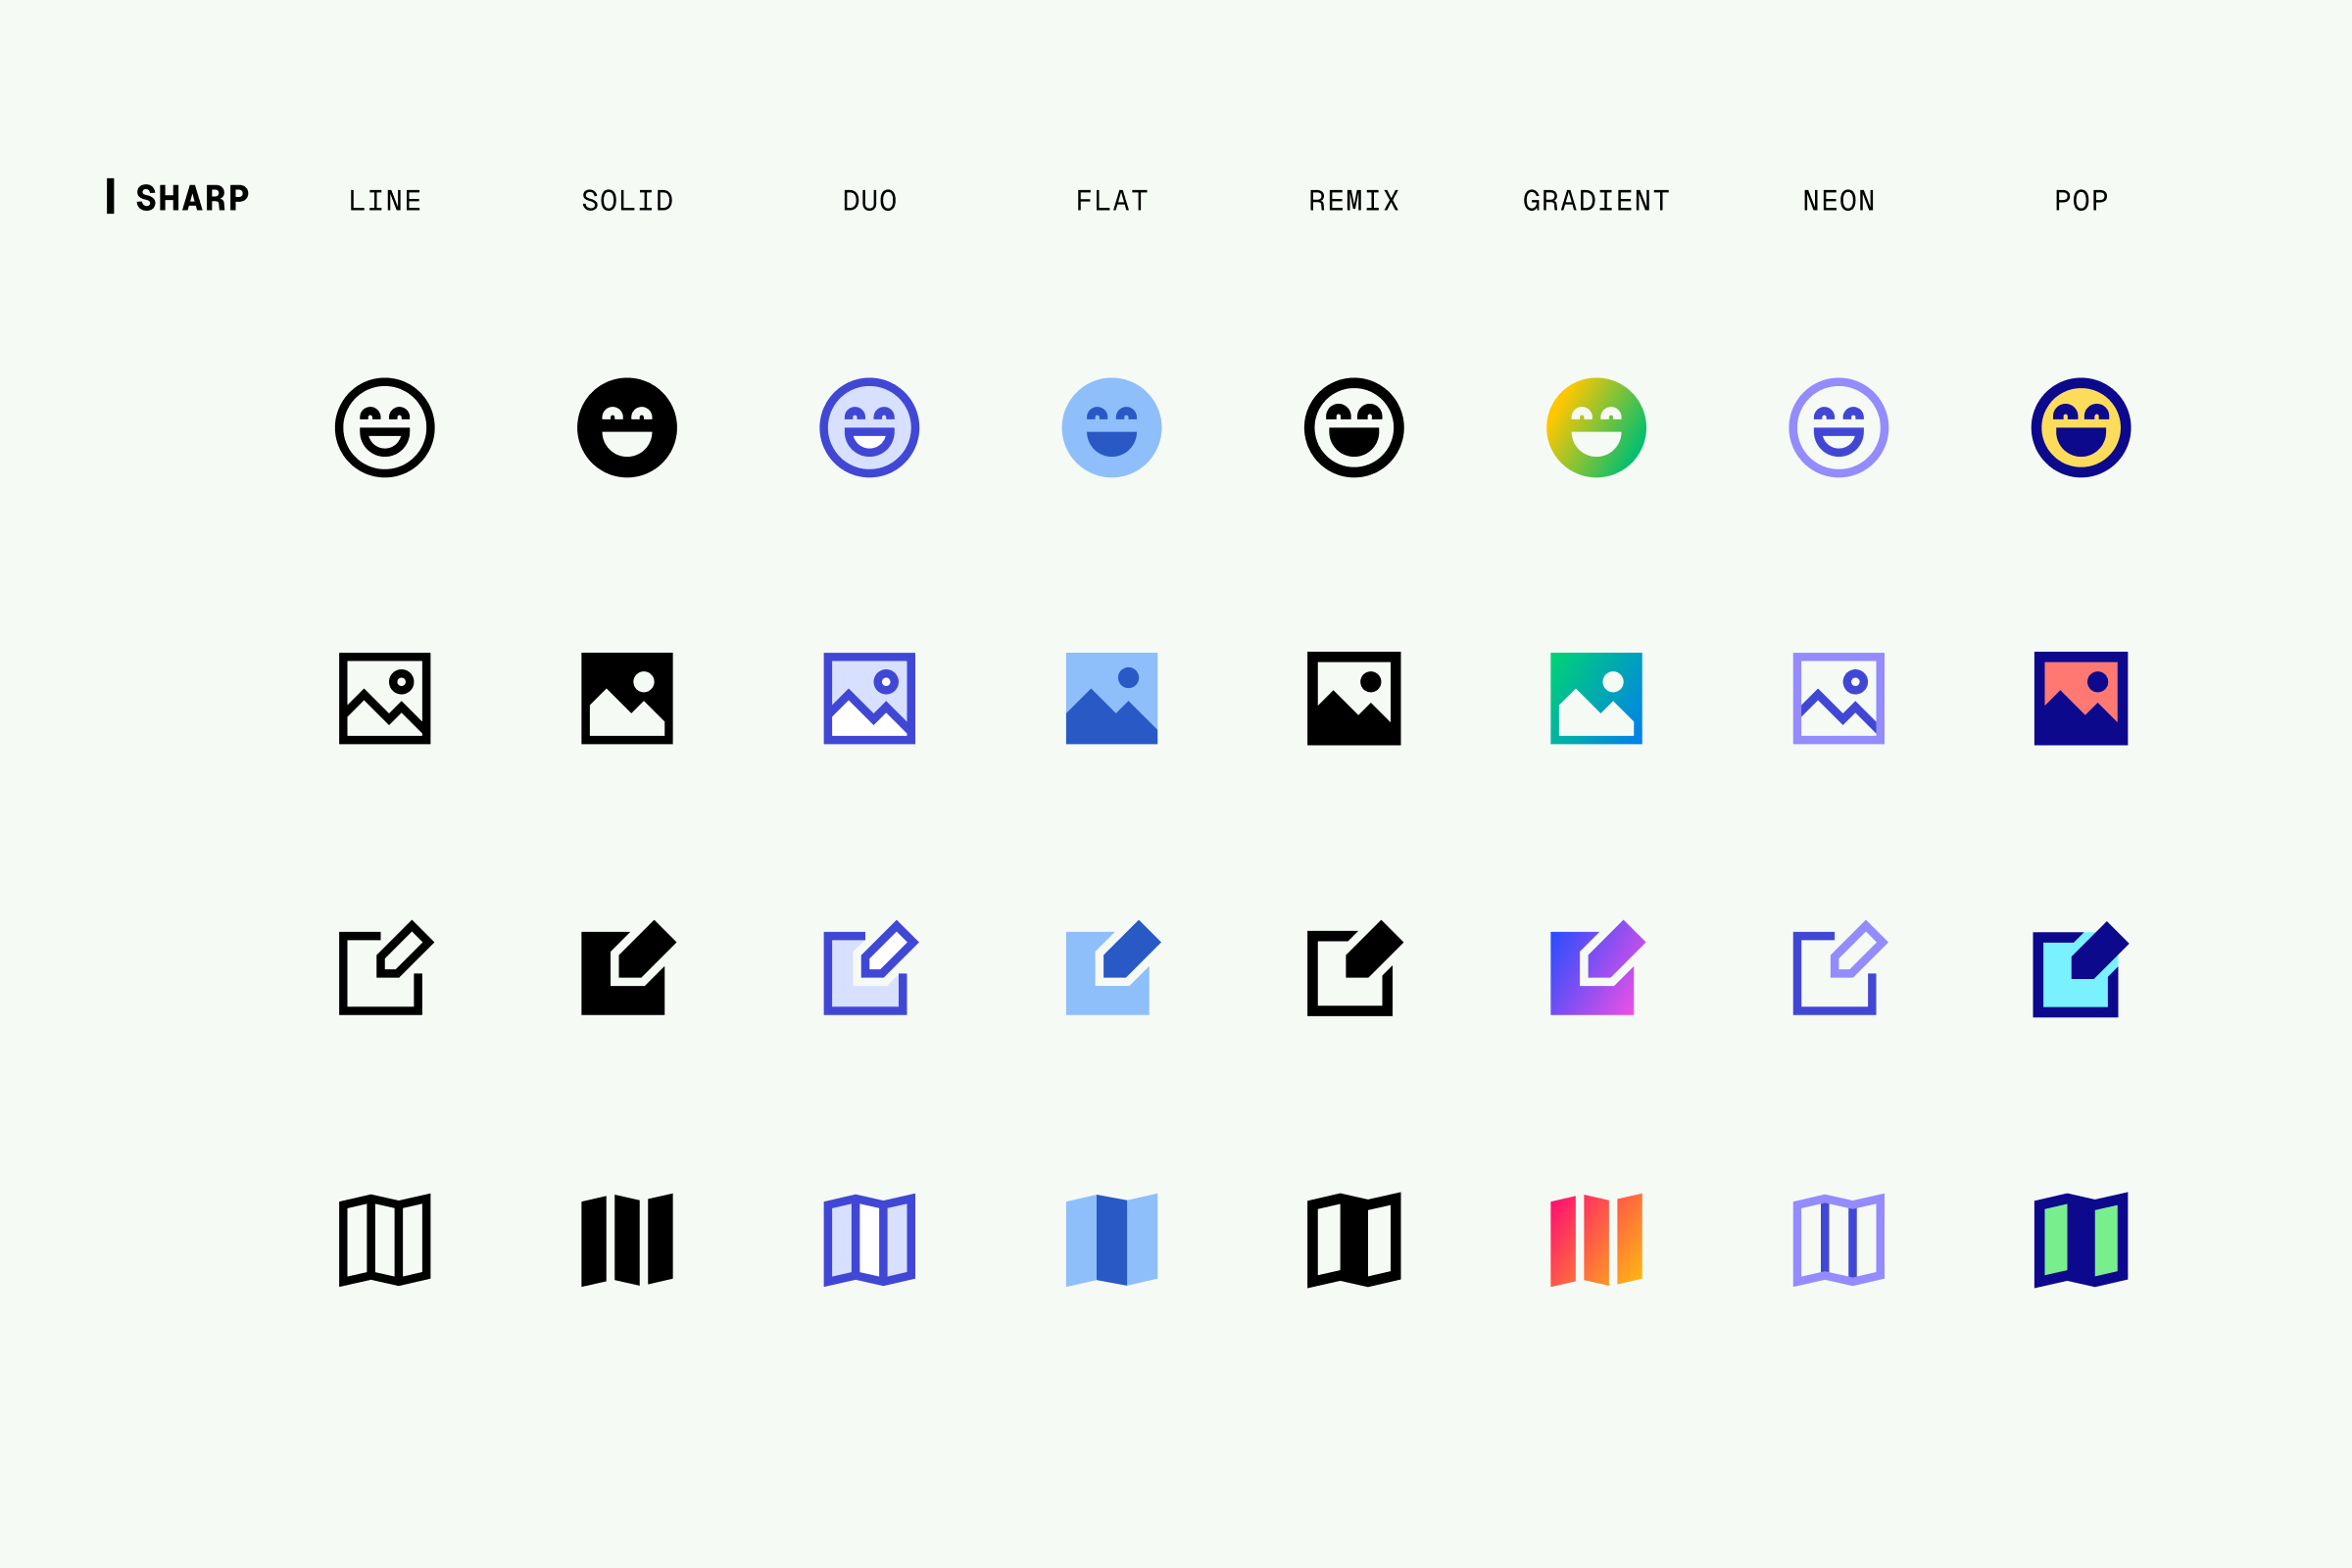This screenshot has height=1568, width=2352.
Task: Select the Remix style edit pencil icon
Action: (1354, 968)
